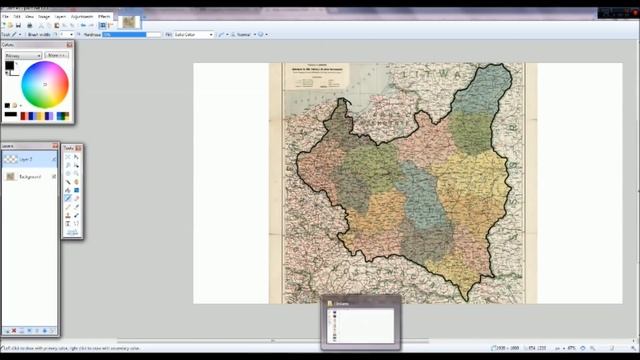Open the Effects menu
This screenshot has height=360, width=640.
click(x=104, y=17)
